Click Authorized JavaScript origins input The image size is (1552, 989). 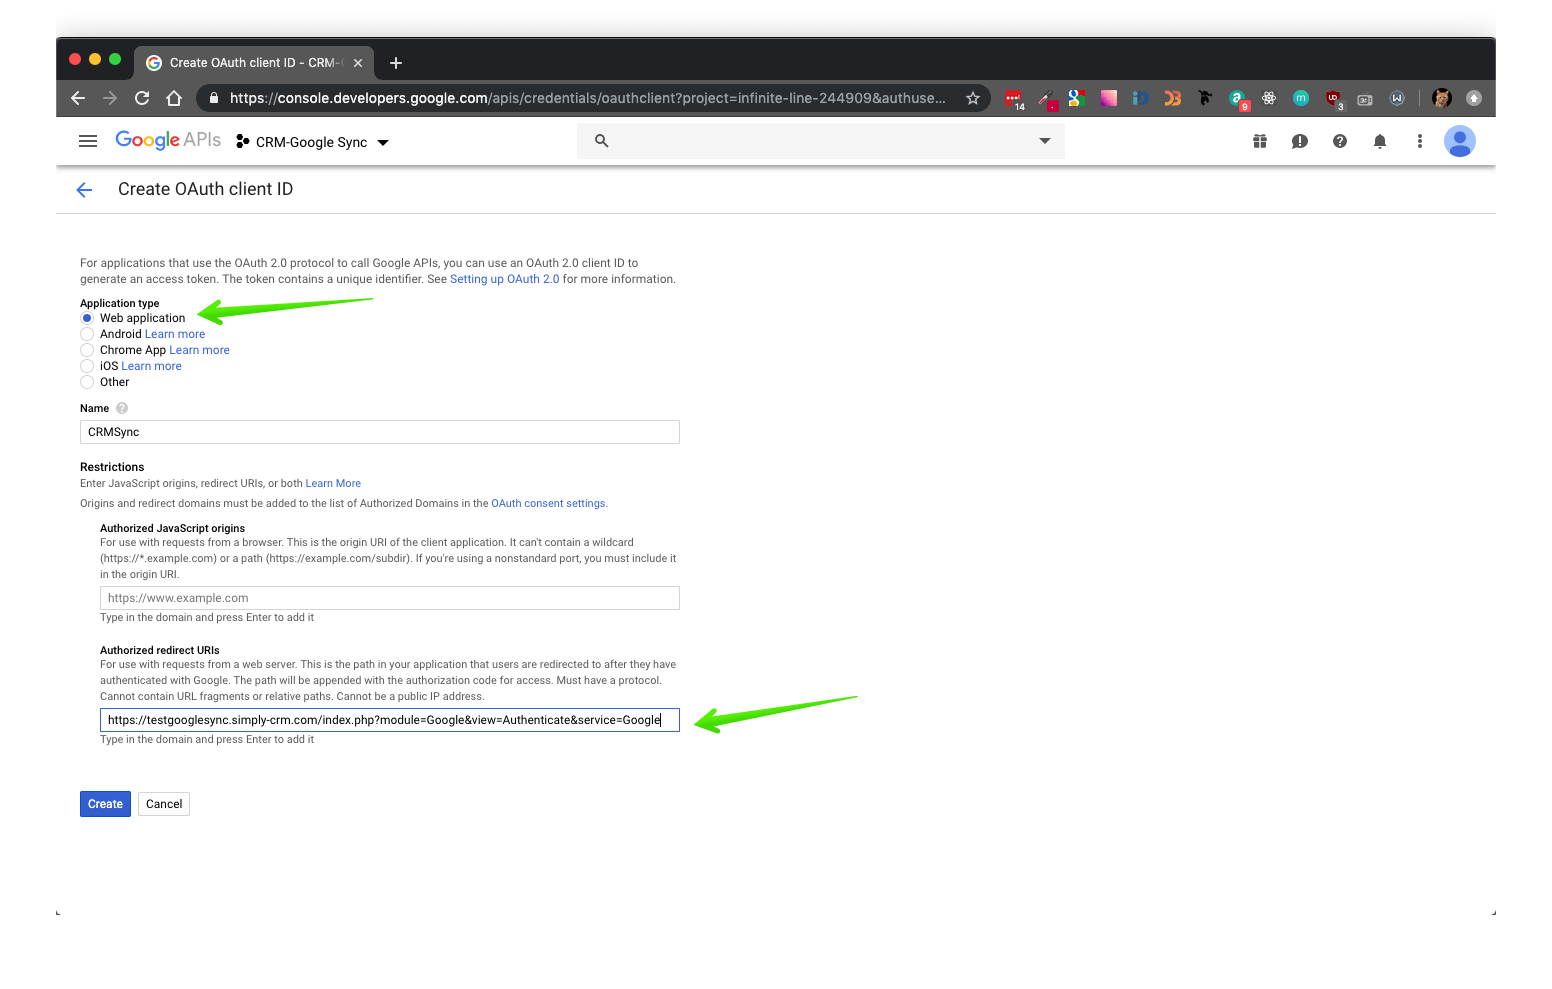click(390, 598)
